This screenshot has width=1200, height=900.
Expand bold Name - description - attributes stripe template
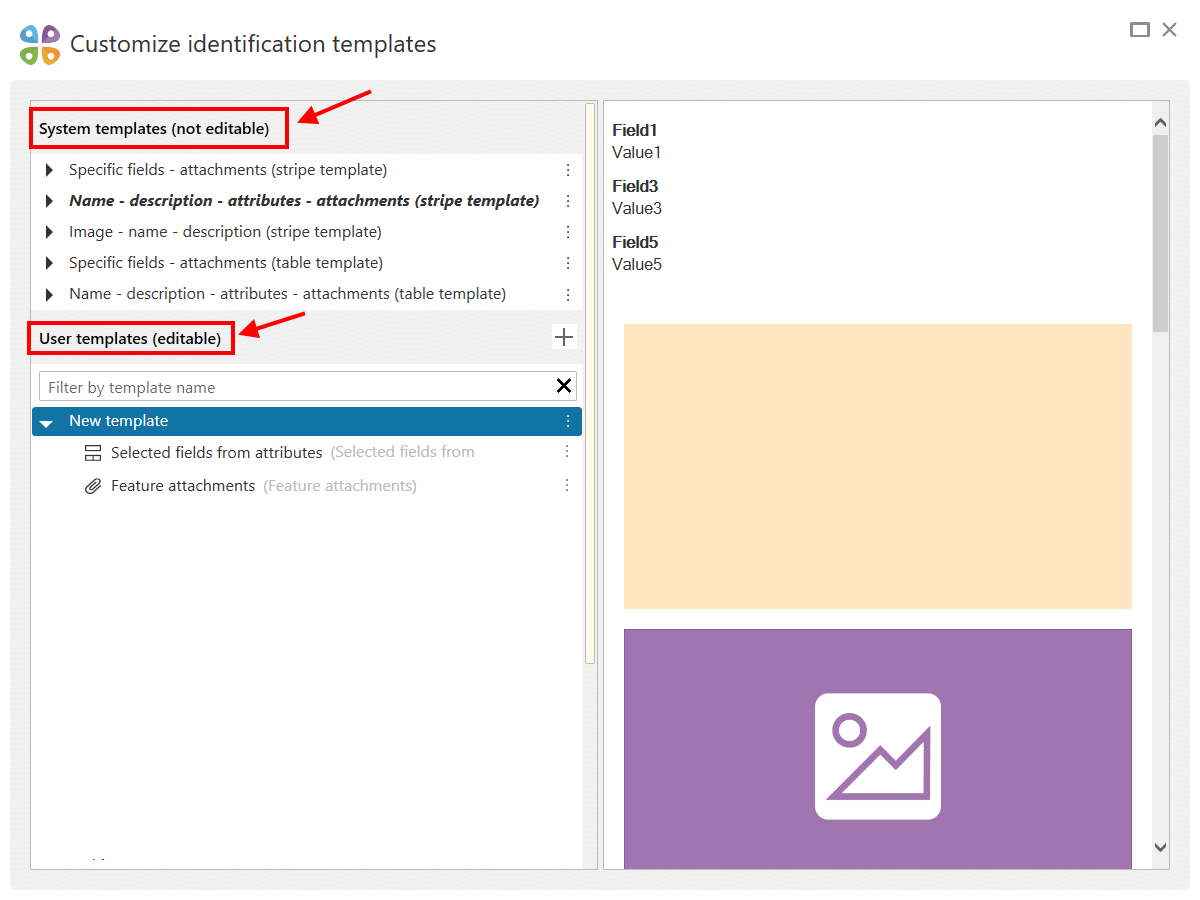pos(49,201)
